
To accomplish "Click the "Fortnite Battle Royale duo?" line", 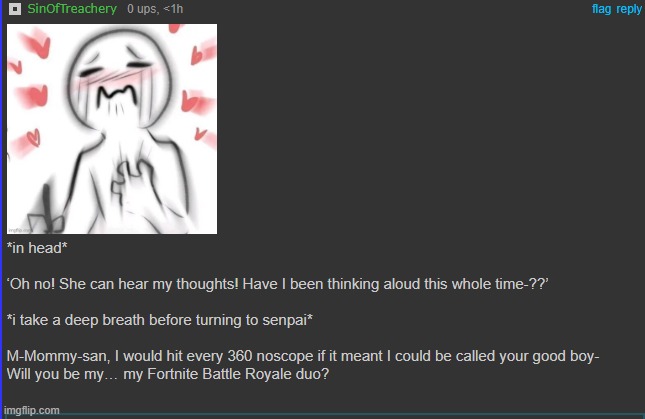I will coord(168,374).
